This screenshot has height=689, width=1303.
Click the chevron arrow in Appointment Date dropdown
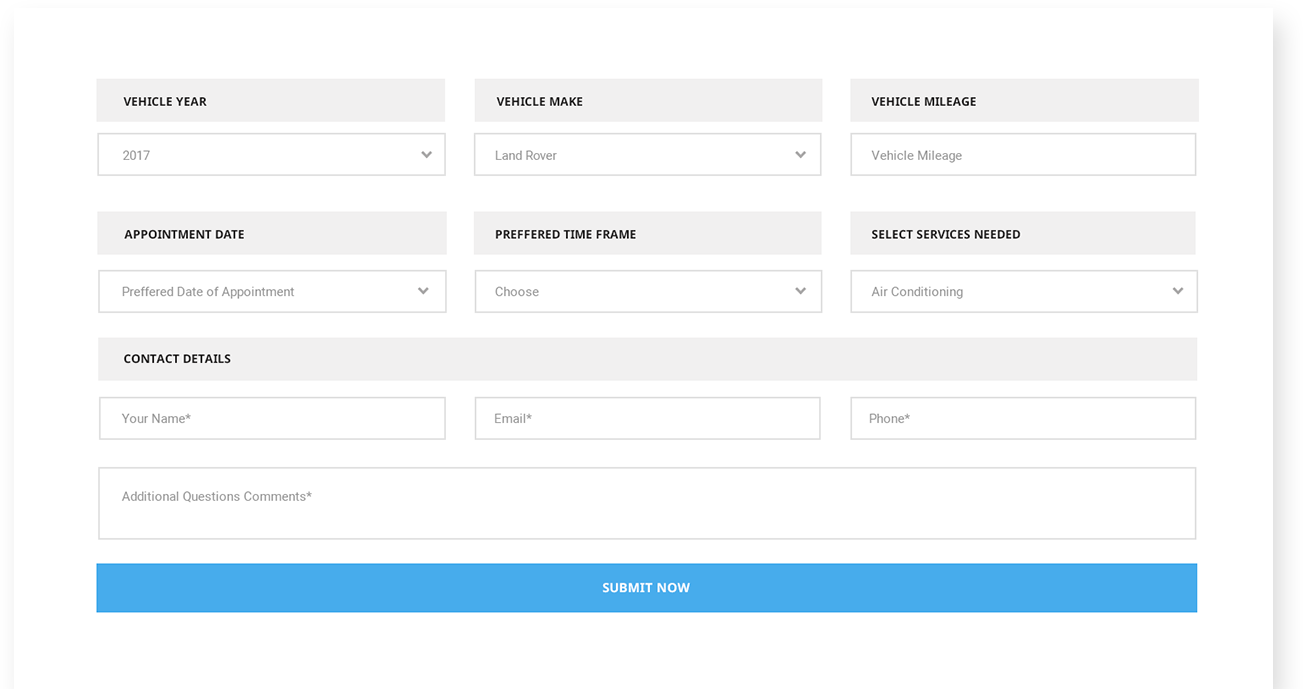(423, 291)
